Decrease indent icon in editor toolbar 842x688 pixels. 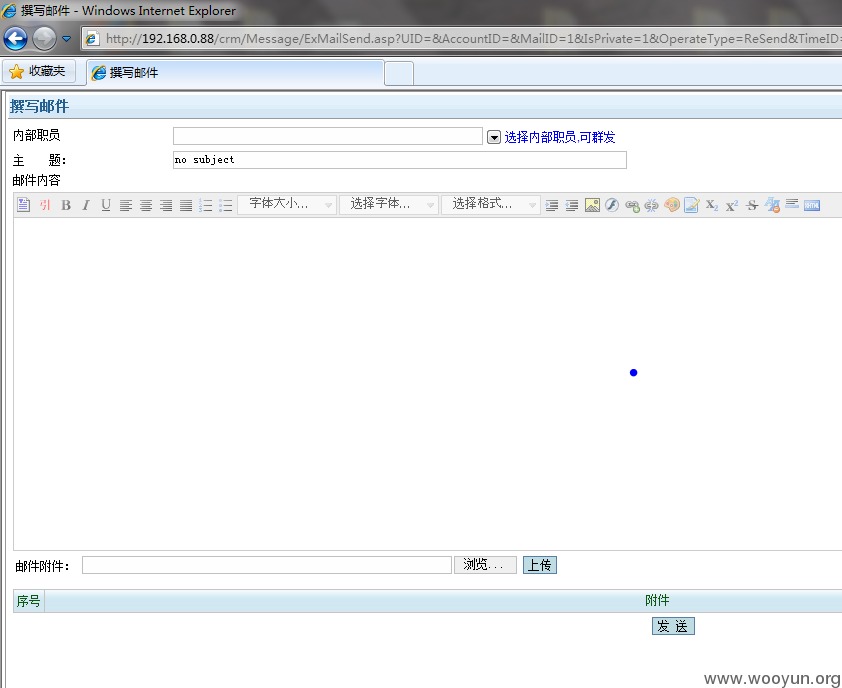click(x=572, y=205)
